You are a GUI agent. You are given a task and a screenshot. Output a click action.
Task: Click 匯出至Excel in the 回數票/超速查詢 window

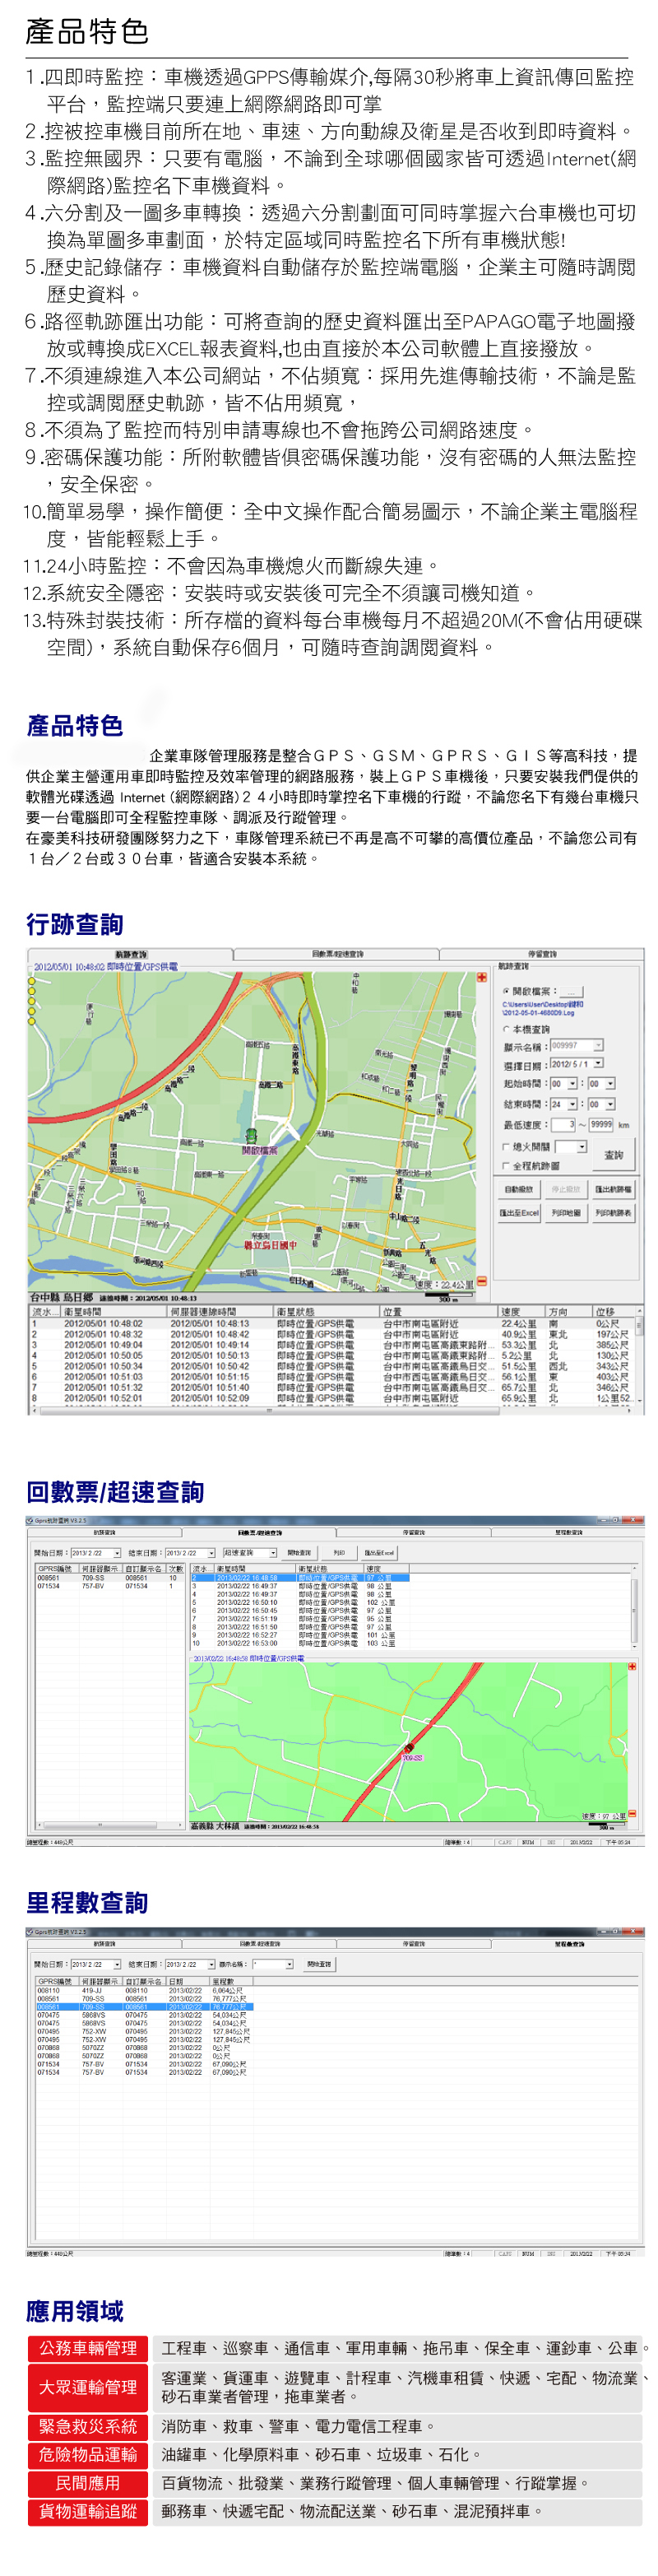(378, 1553)
